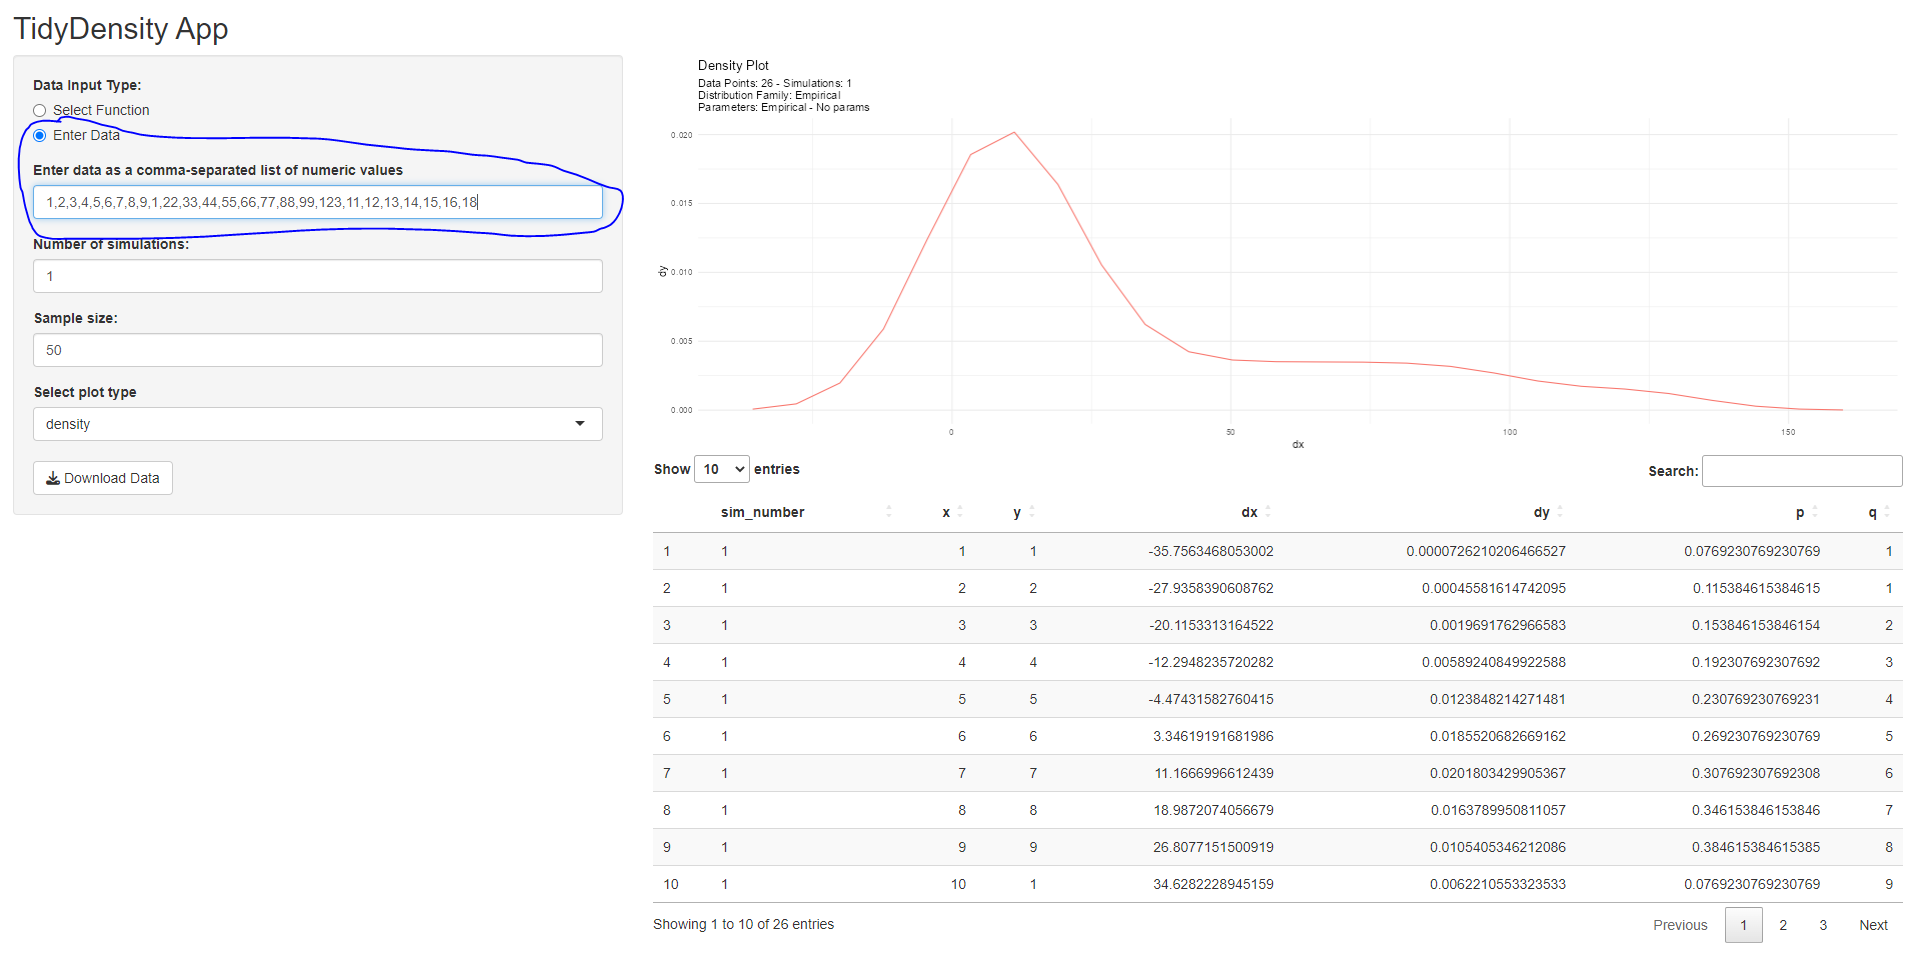1915x962 pixels.
Task: Choose the Select Function radio option
Action: point(40,111)
